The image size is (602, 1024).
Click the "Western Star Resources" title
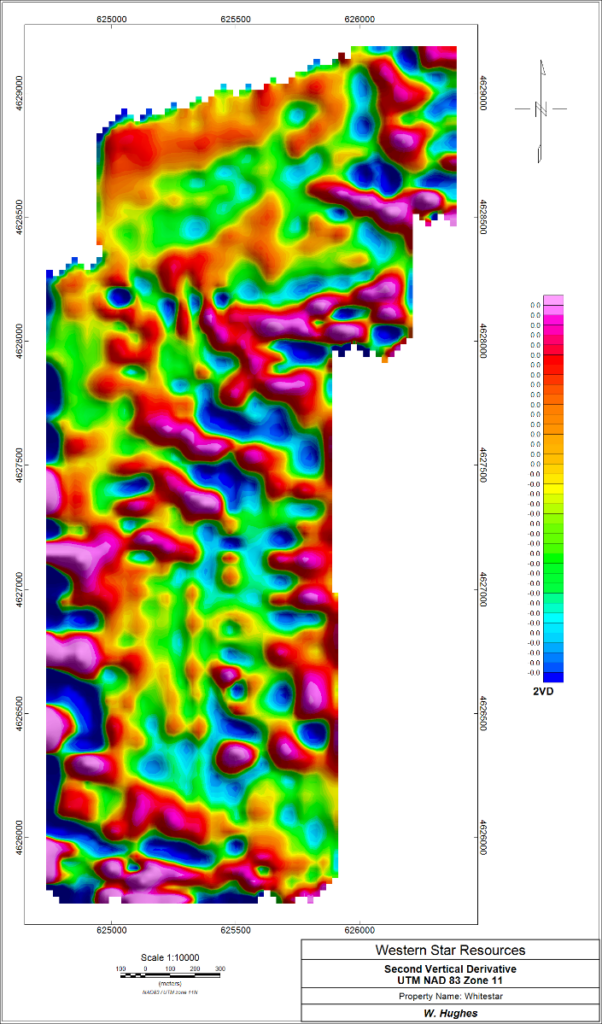450,949
